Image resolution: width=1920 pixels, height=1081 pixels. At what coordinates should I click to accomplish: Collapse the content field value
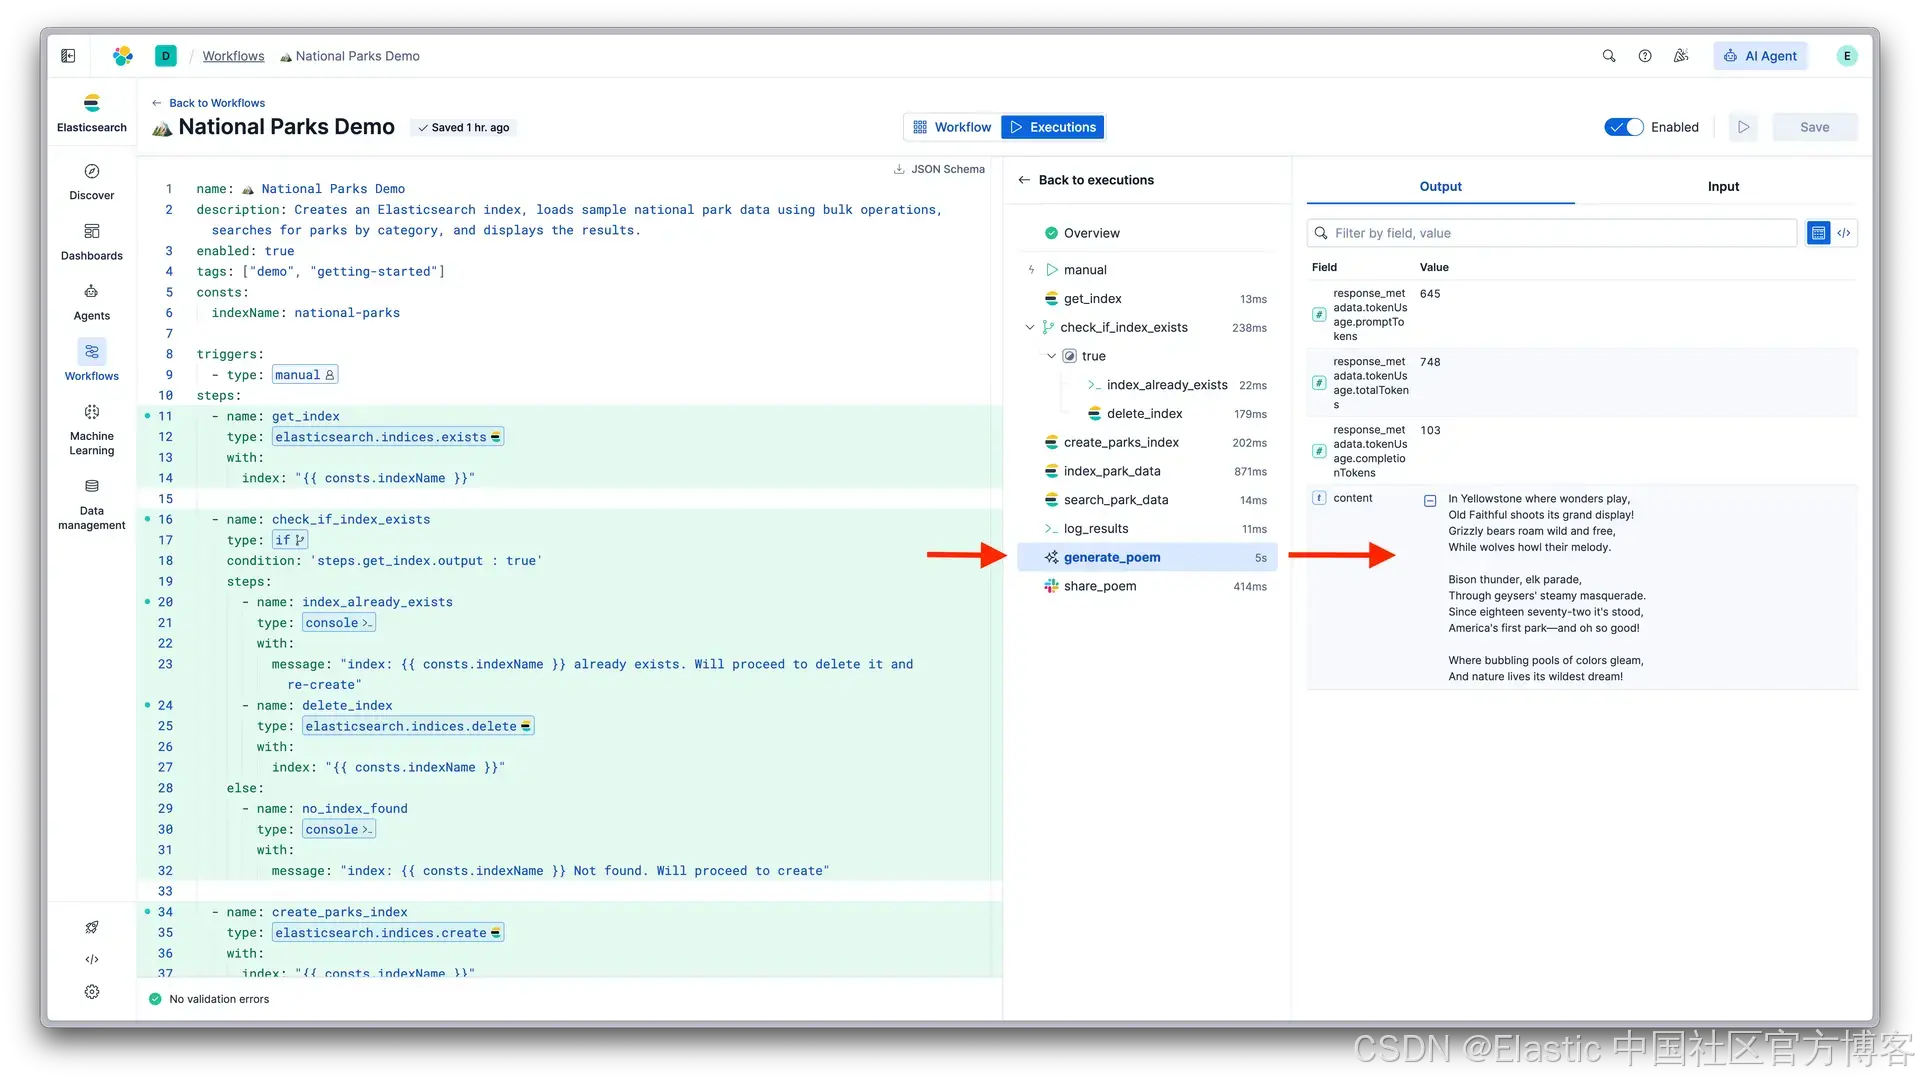1430,500
